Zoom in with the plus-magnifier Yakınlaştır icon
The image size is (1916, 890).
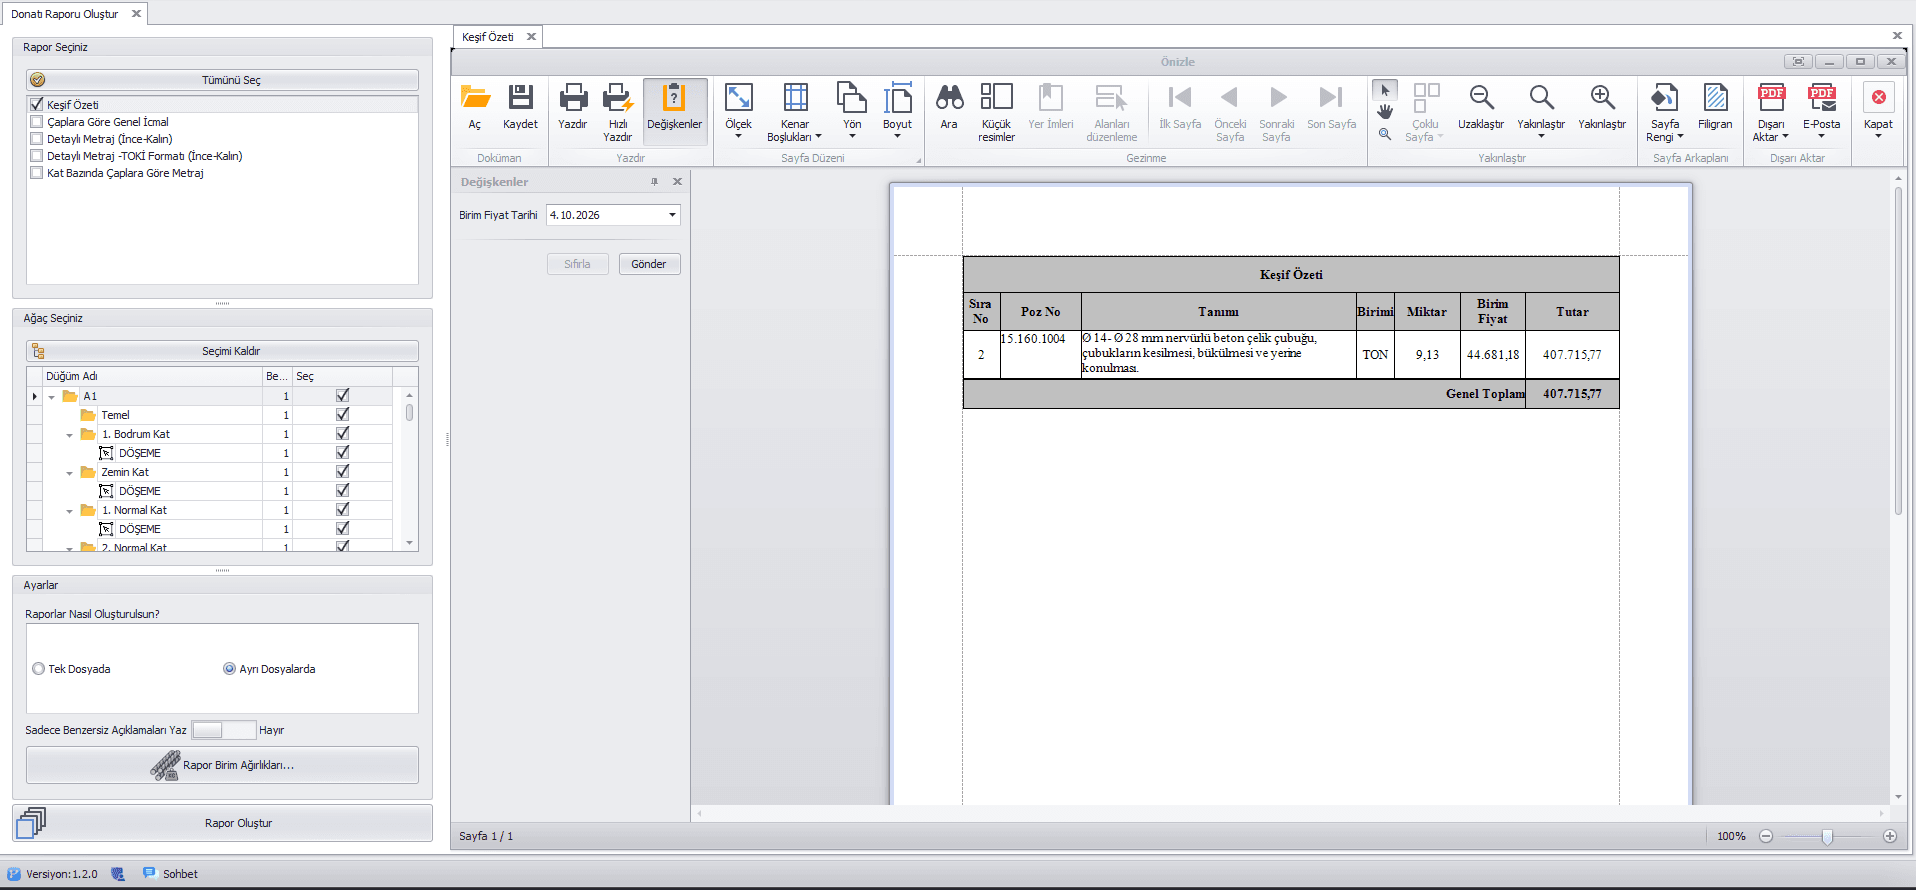1602,107
